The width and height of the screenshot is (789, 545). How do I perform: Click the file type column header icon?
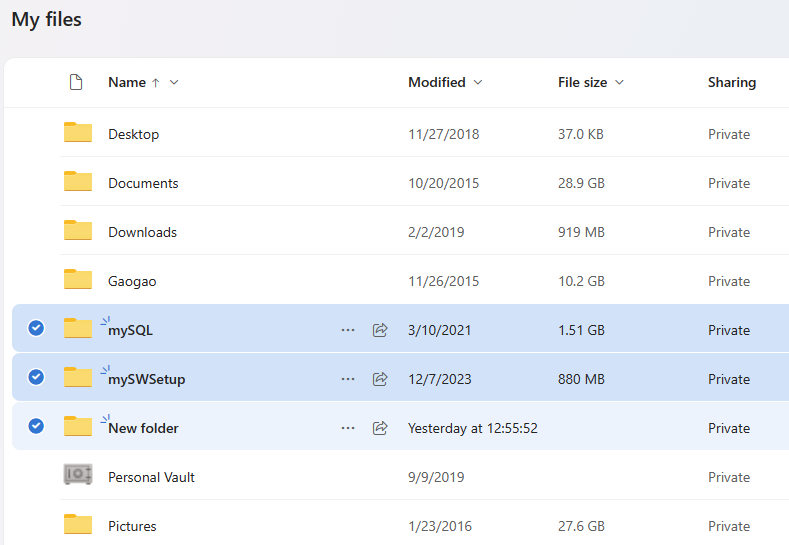click(x=75, y=82)
